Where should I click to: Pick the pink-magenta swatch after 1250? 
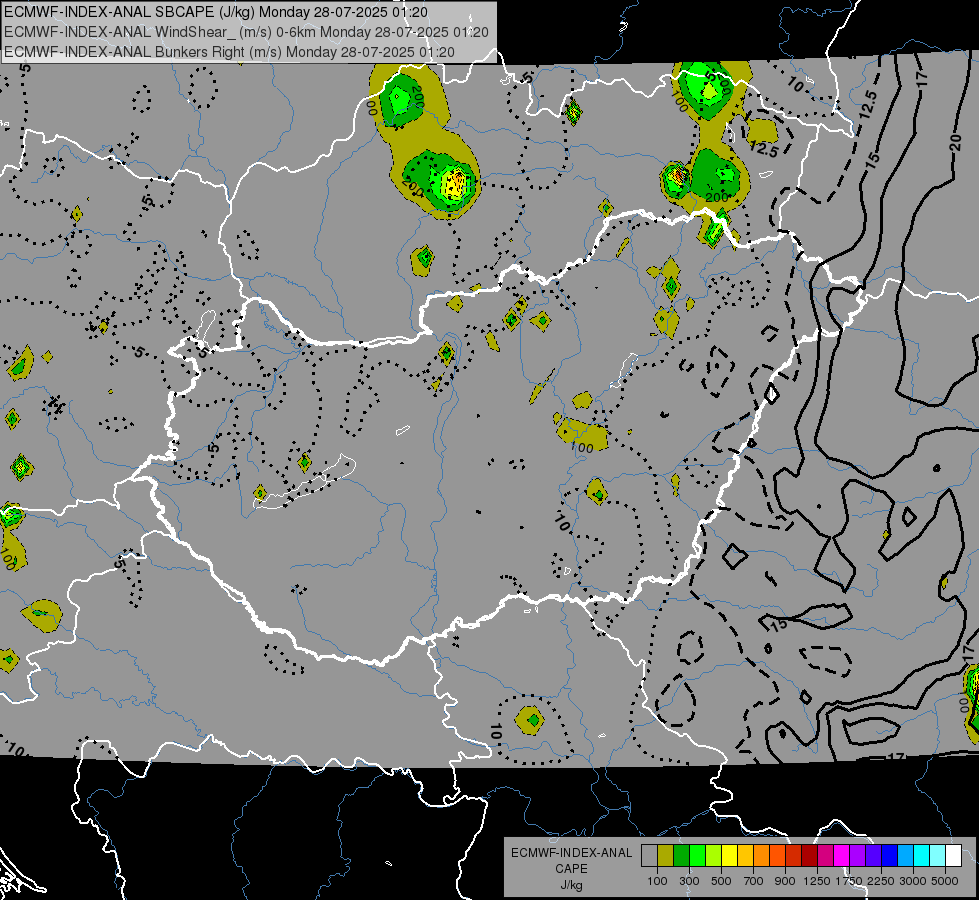tap(825, 855)
